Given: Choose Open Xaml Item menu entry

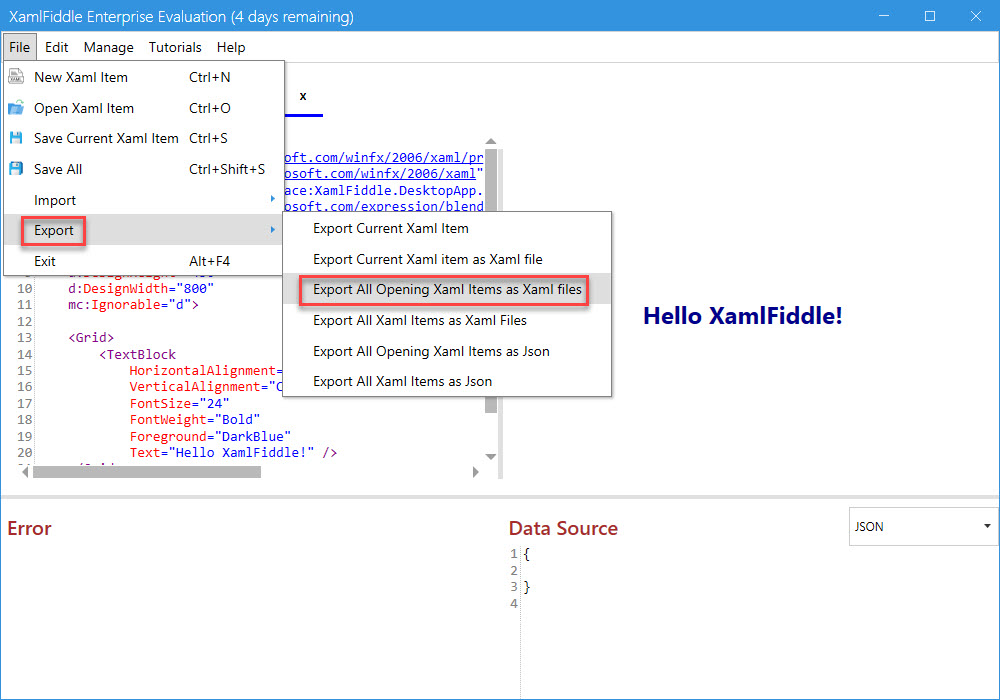Looking at the screenshot, I should click(143, 108).
